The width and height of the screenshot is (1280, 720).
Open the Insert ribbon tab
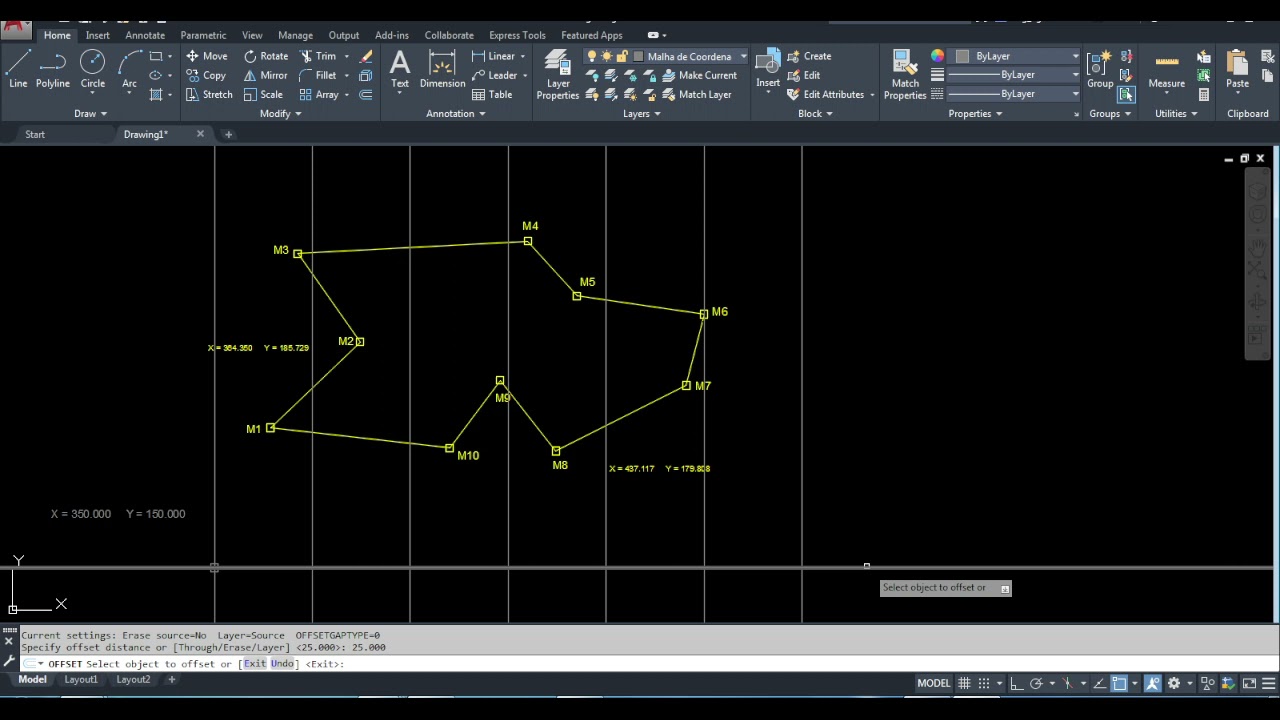(x=97, y=35)
